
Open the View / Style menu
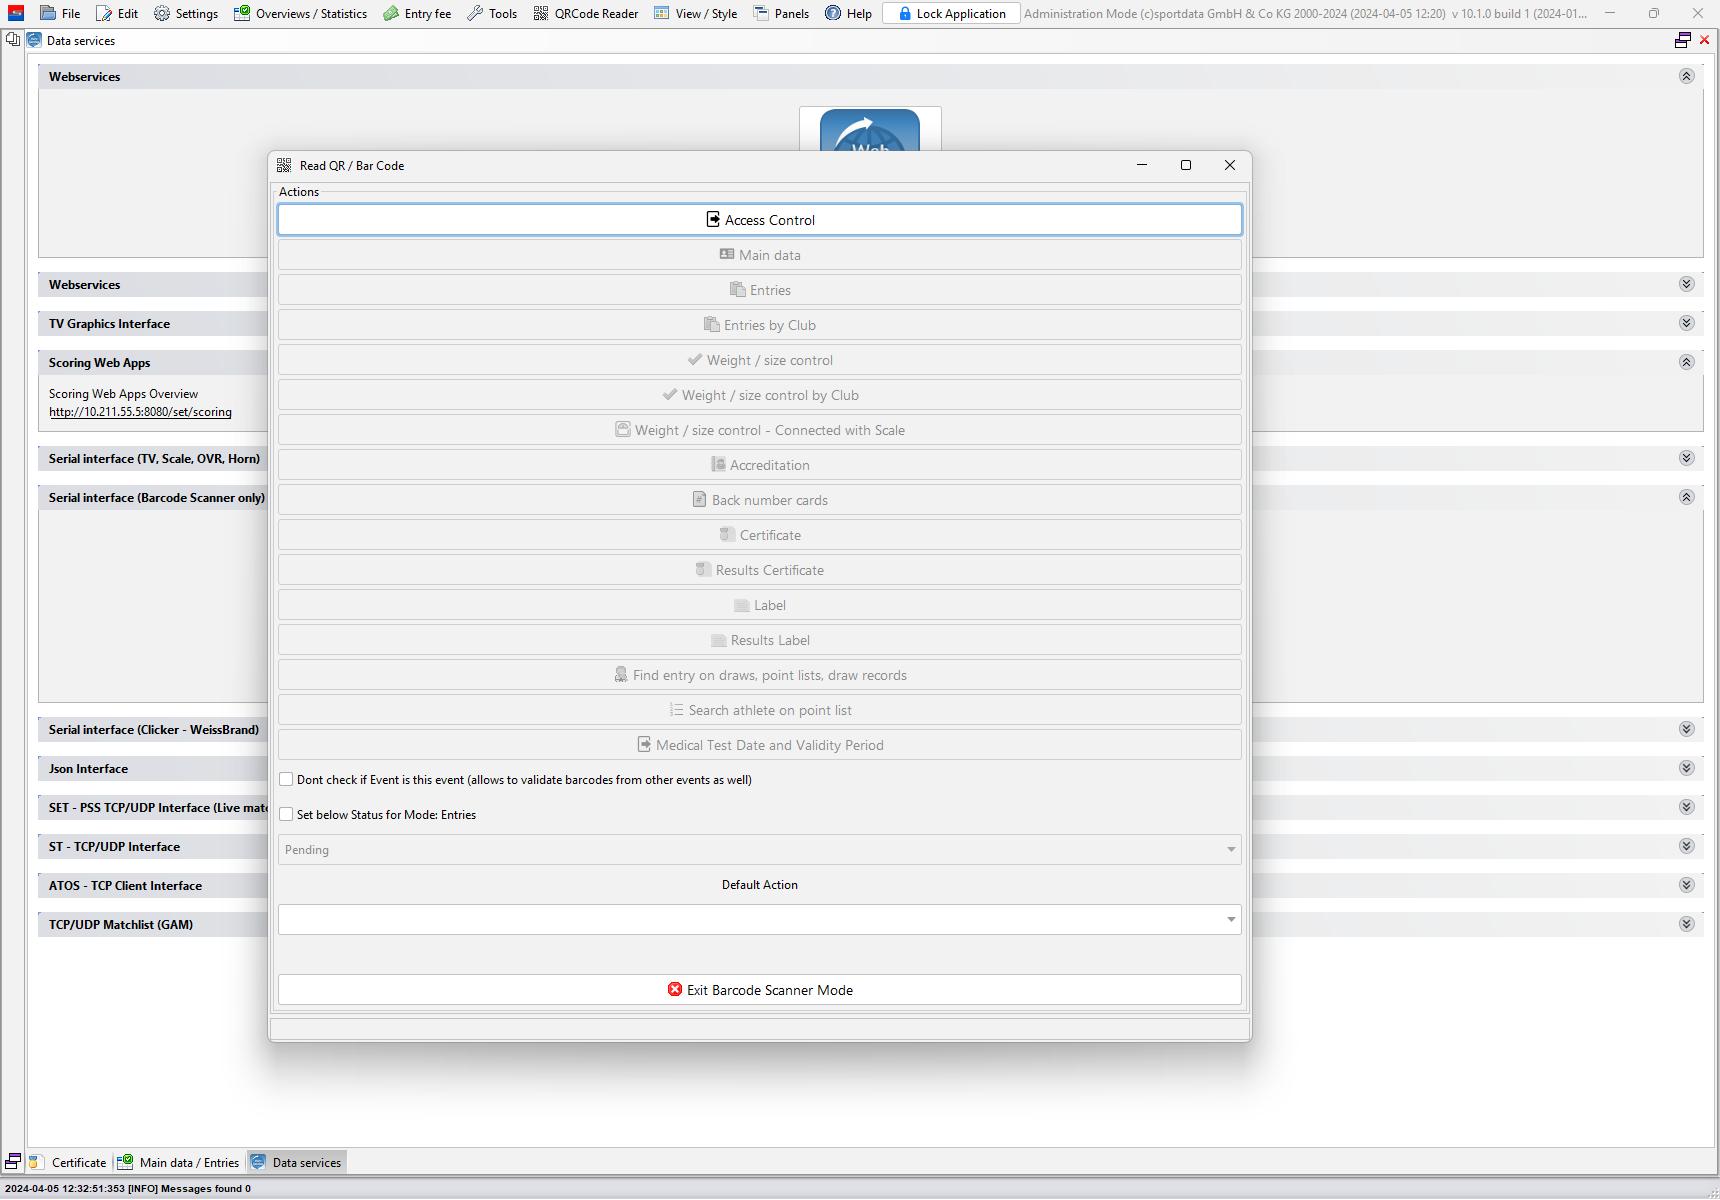coord(696,13)
